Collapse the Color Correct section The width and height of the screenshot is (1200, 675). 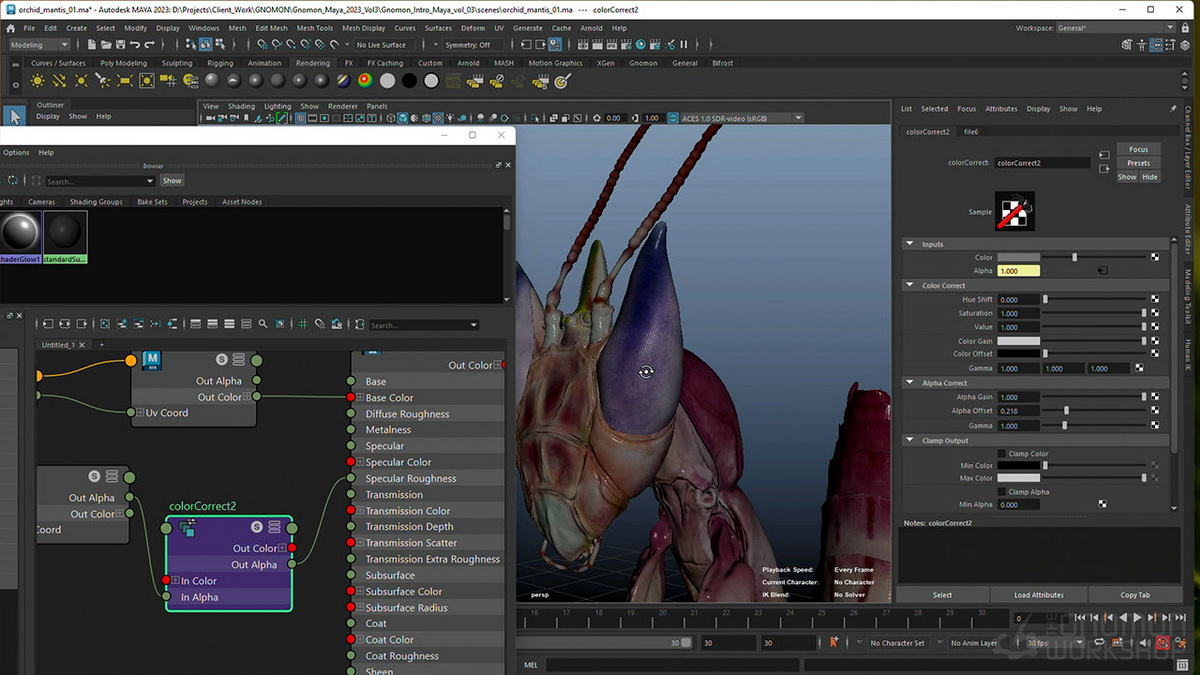(909, 285)
